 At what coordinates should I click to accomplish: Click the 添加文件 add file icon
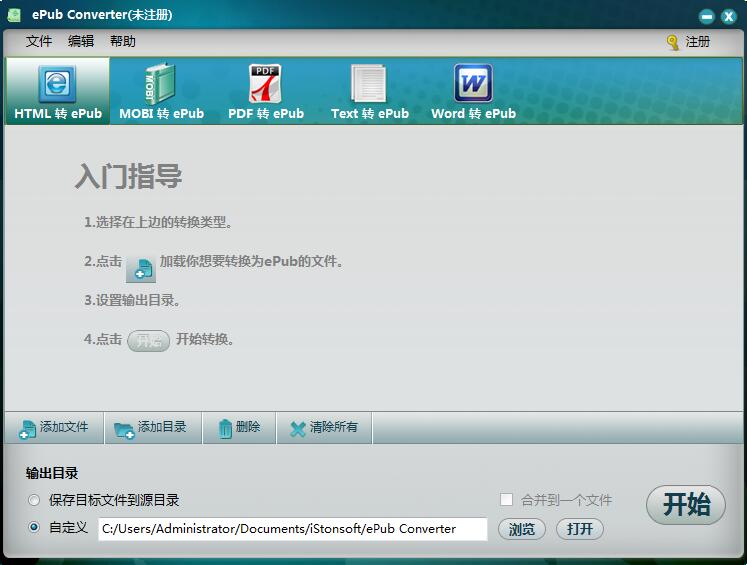(28, 429)
